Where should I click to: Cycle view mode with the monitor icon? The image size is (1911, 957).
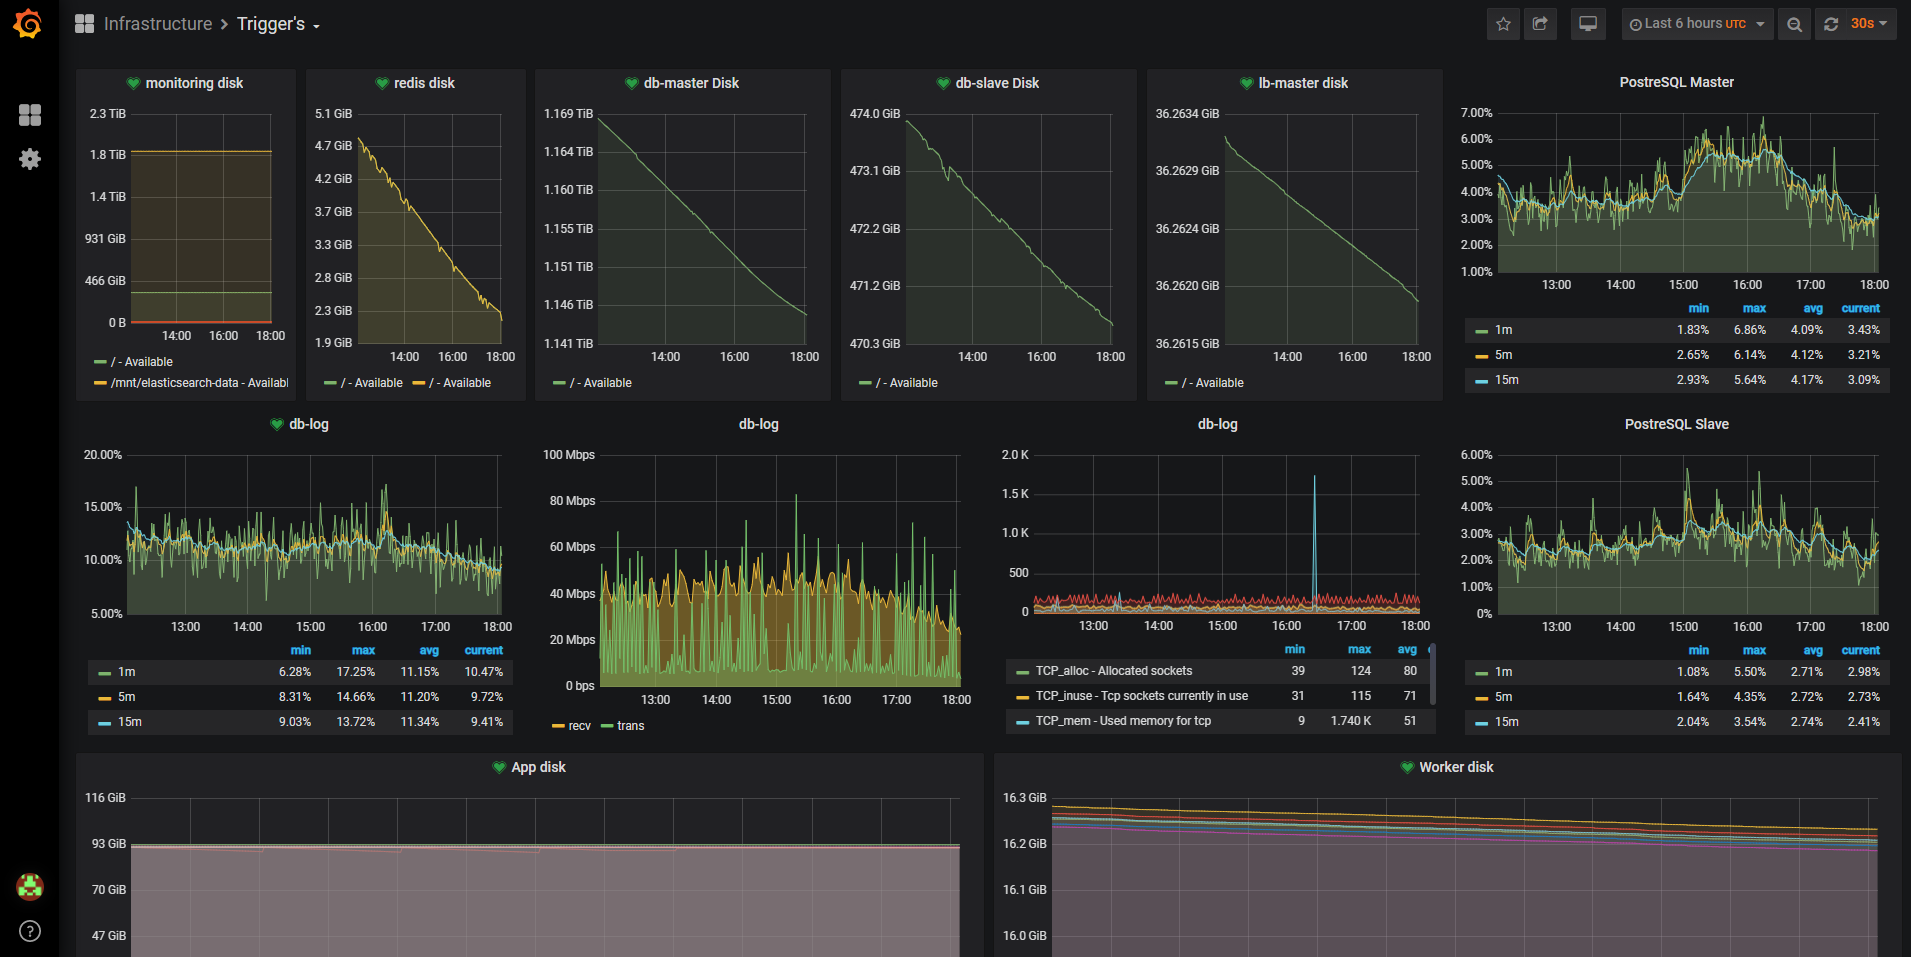[1587, 24]
